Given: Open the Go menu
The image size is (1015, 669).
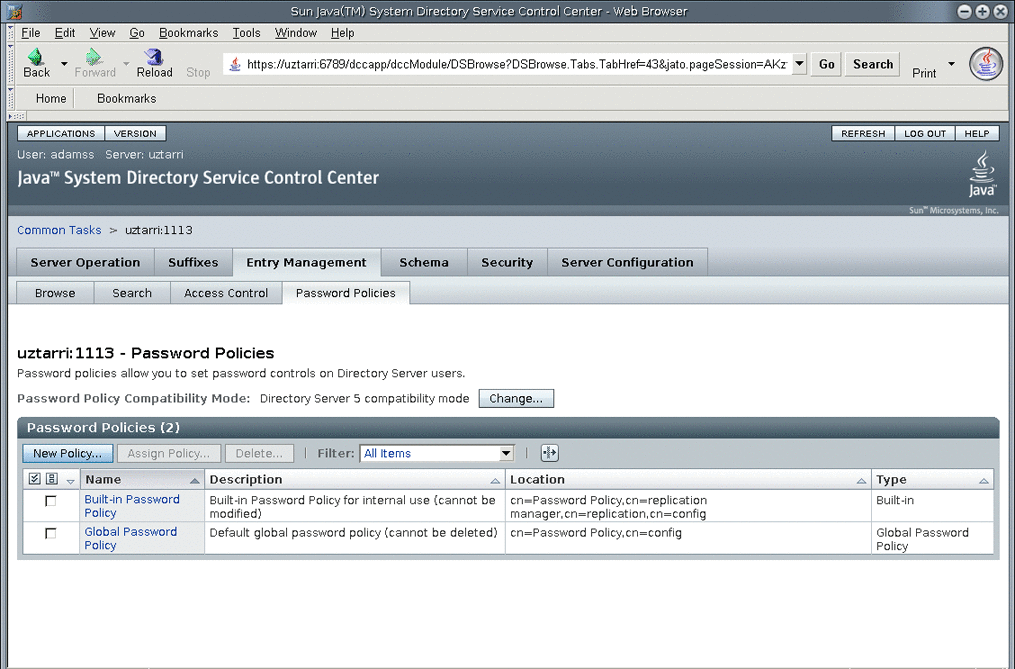Looking at the screenshot, I should click(x=137, y=32).
